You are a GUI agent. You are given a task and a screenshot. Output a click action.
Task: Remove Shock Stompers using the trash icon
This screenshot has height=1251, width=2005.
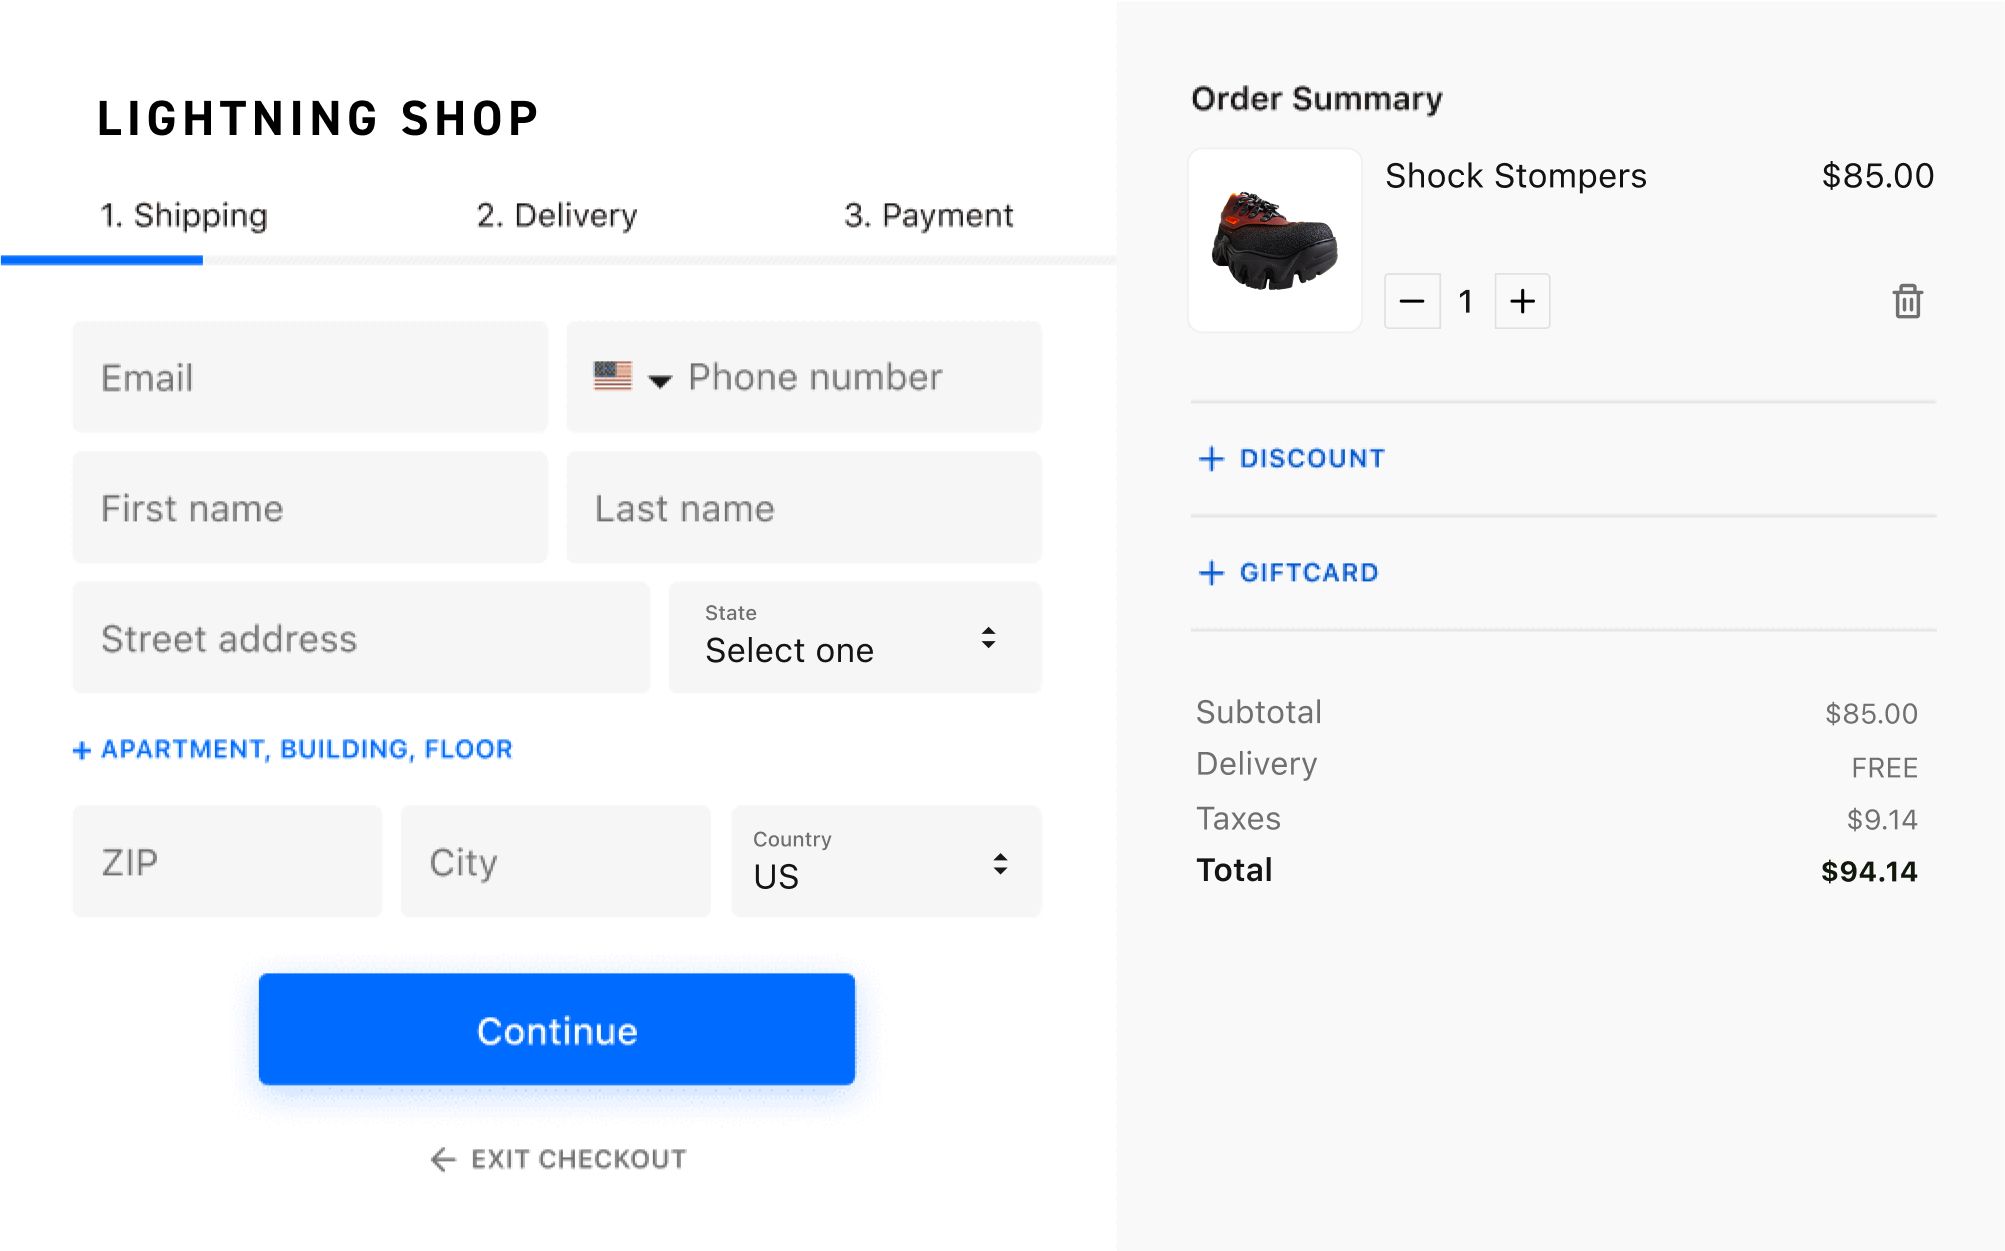1907,301
